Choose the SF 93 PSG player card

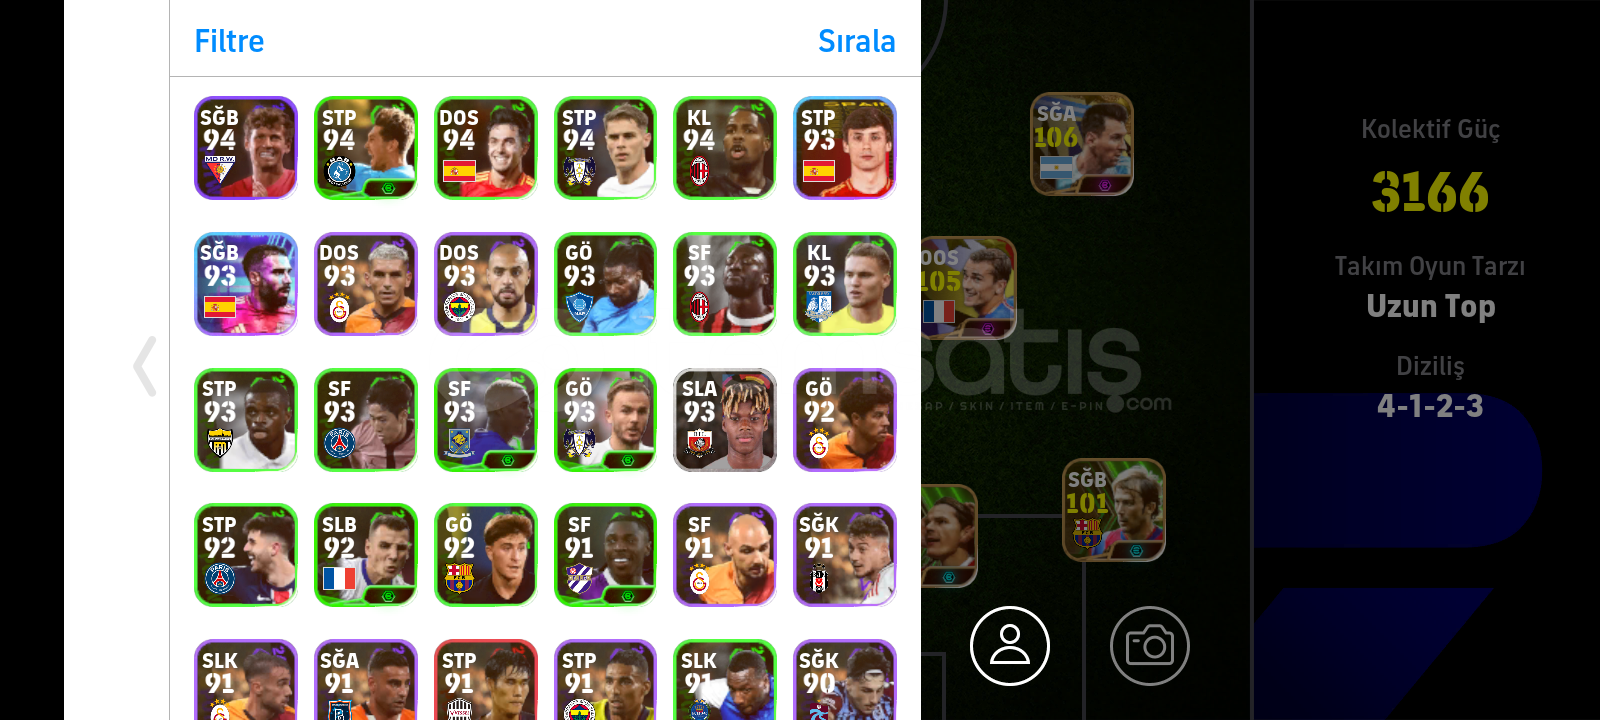coord(366,420)
